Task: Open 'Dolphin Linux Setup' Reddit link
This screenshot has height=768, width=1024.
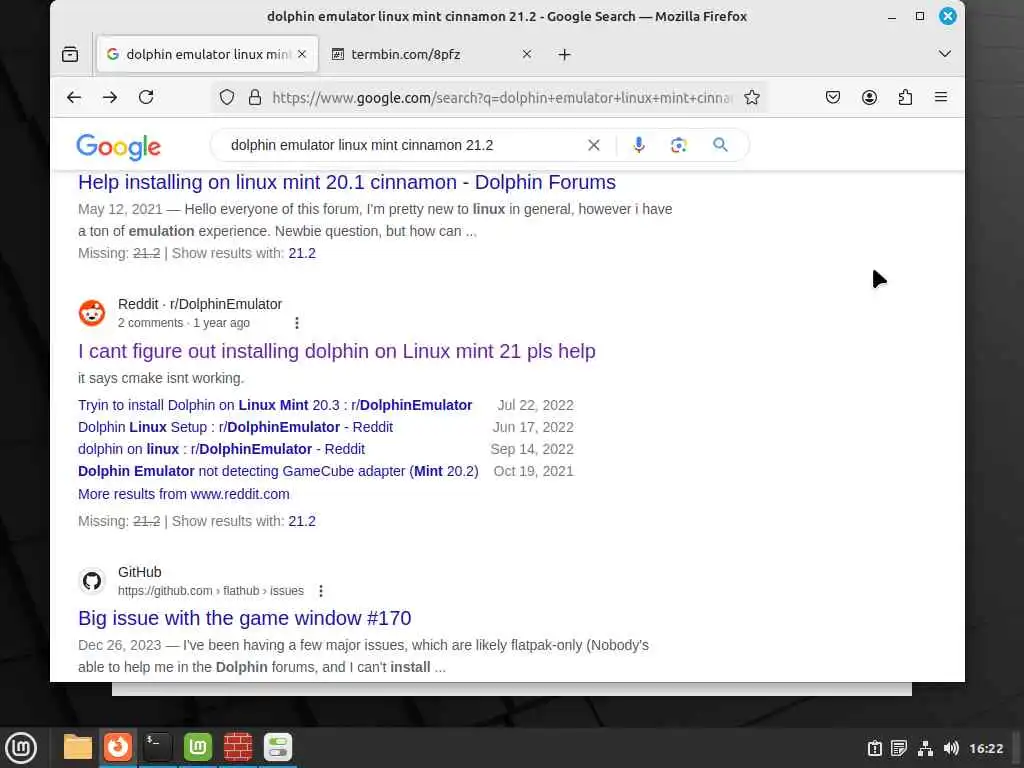Action: coord(235,427)
